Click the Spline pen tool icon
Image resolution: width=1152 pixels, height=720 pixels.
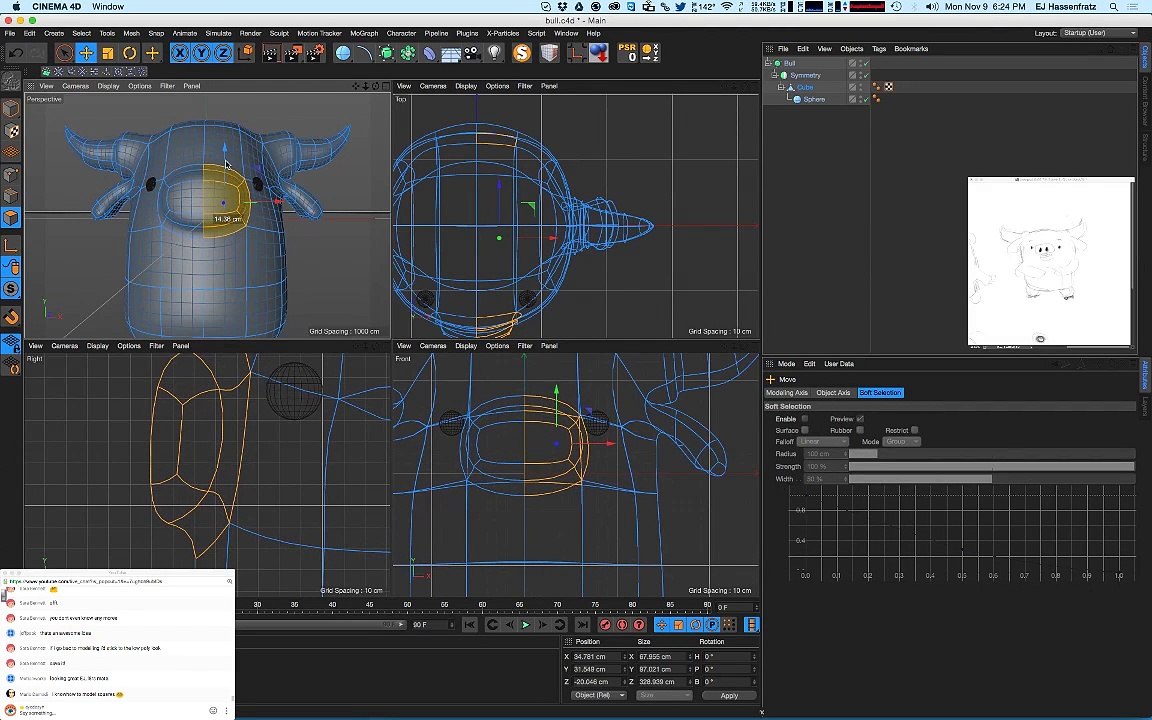(364, 53)
